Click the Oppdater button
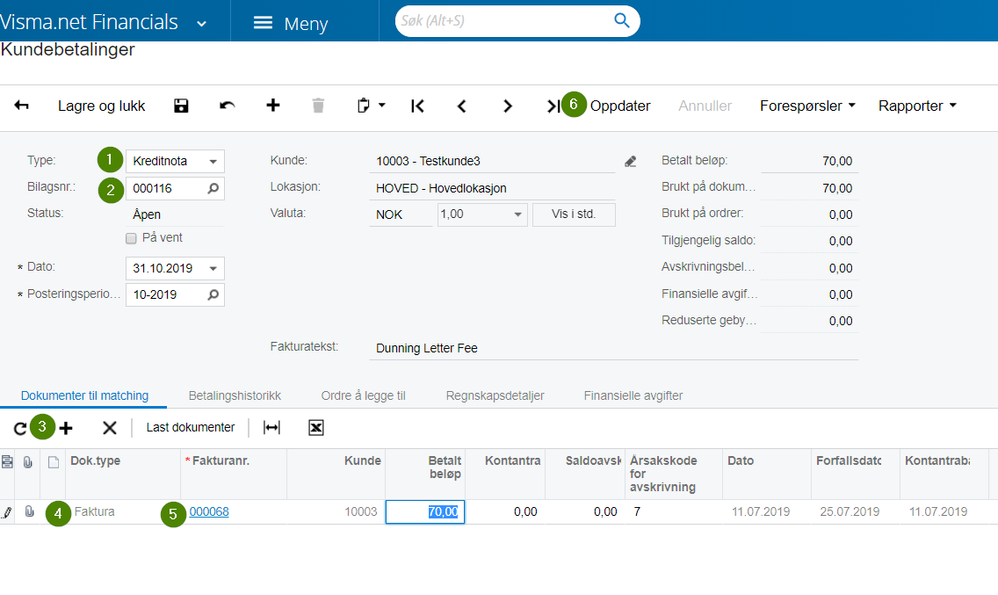Viewport: 998px width, 595px height. [x=620, y=106]
